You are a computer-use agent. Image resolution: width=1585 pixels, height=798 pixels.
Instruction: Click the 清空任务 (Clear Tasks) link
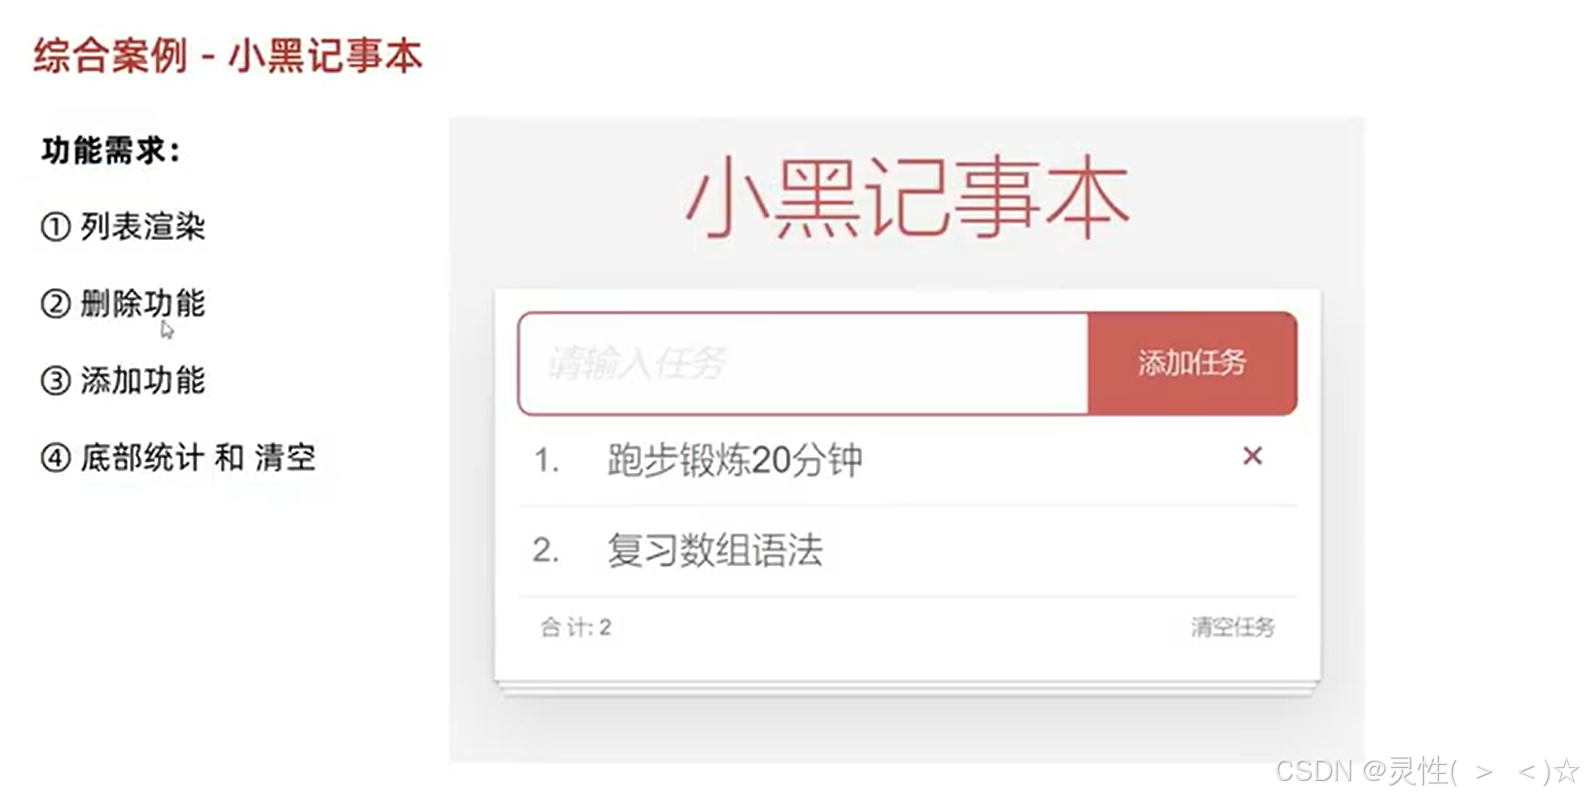pos(1230,628)
